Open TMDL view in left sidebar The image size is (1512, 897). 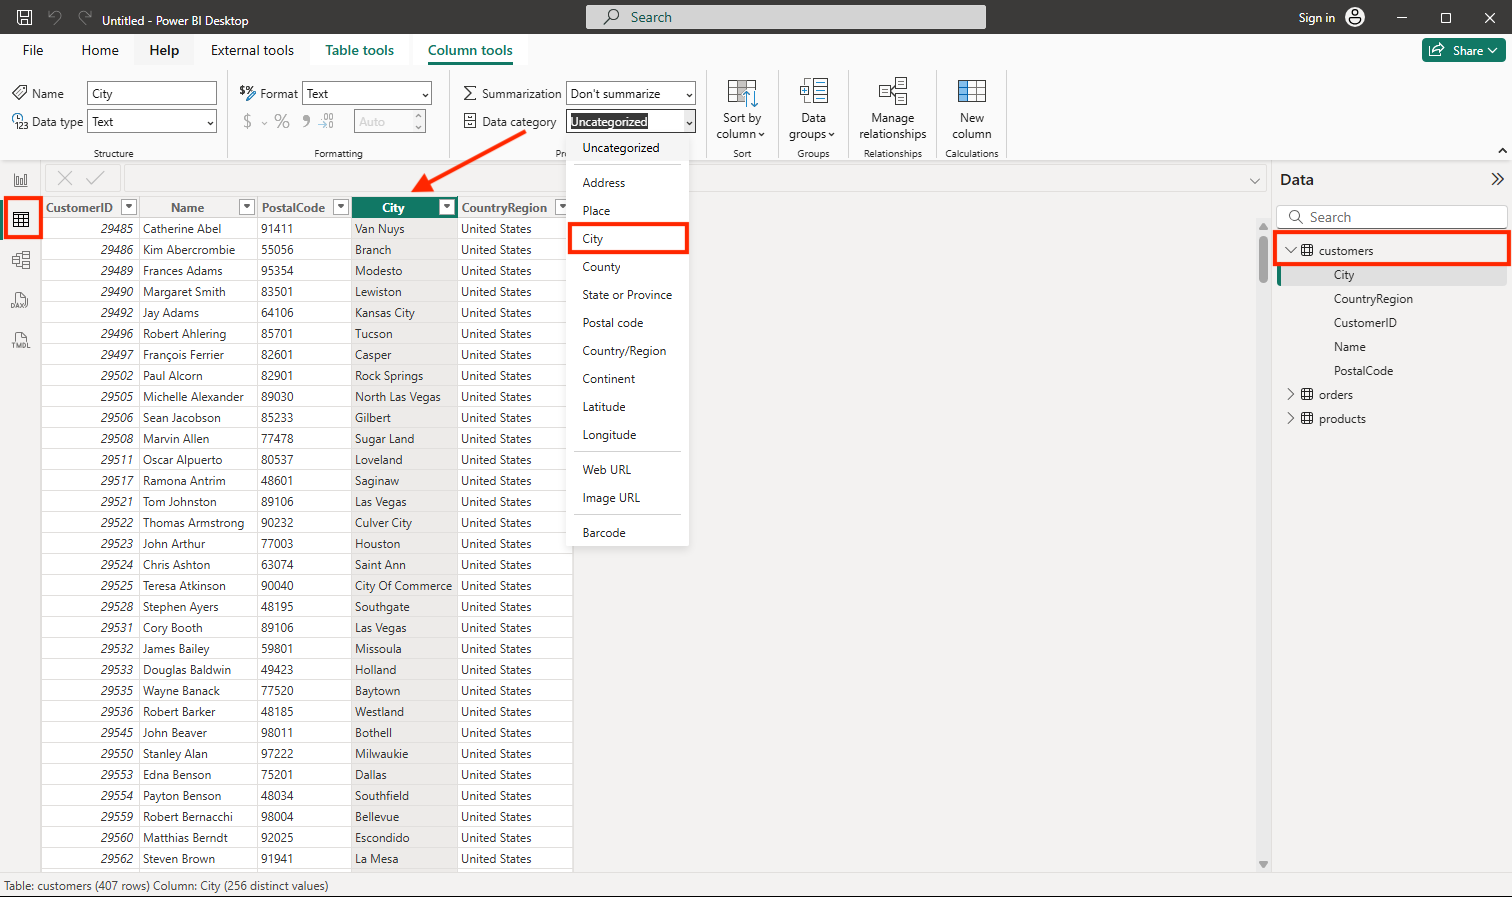[21, 340]
